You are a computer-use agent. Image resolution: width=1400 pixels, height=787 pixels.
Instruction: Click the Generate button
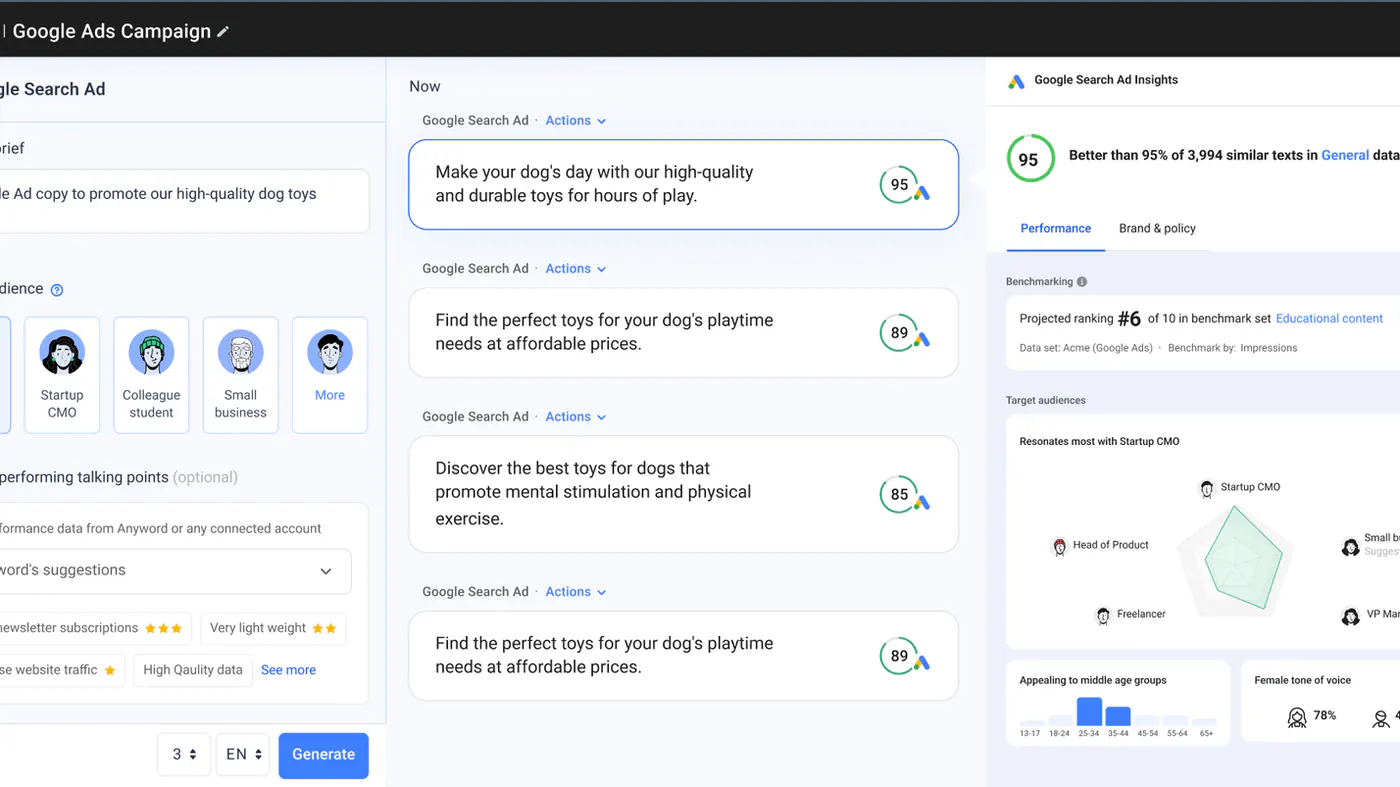coord(324,755)
